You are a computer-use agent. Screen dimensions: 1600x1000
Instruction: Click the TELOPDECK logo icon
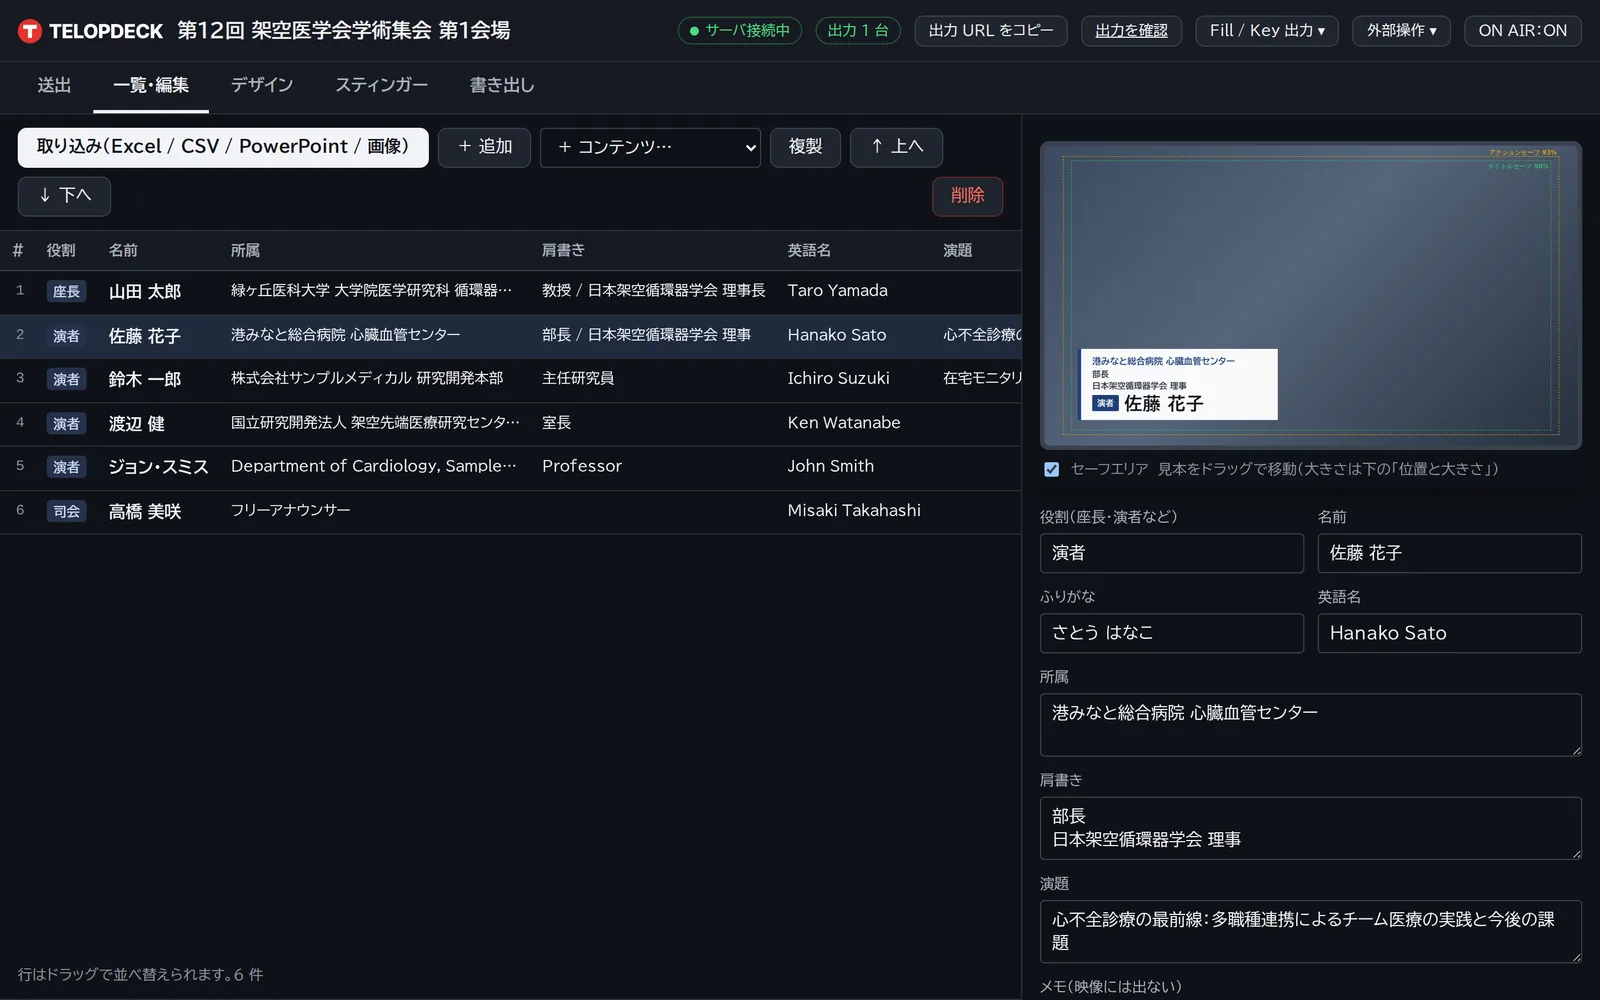(30, 31)
